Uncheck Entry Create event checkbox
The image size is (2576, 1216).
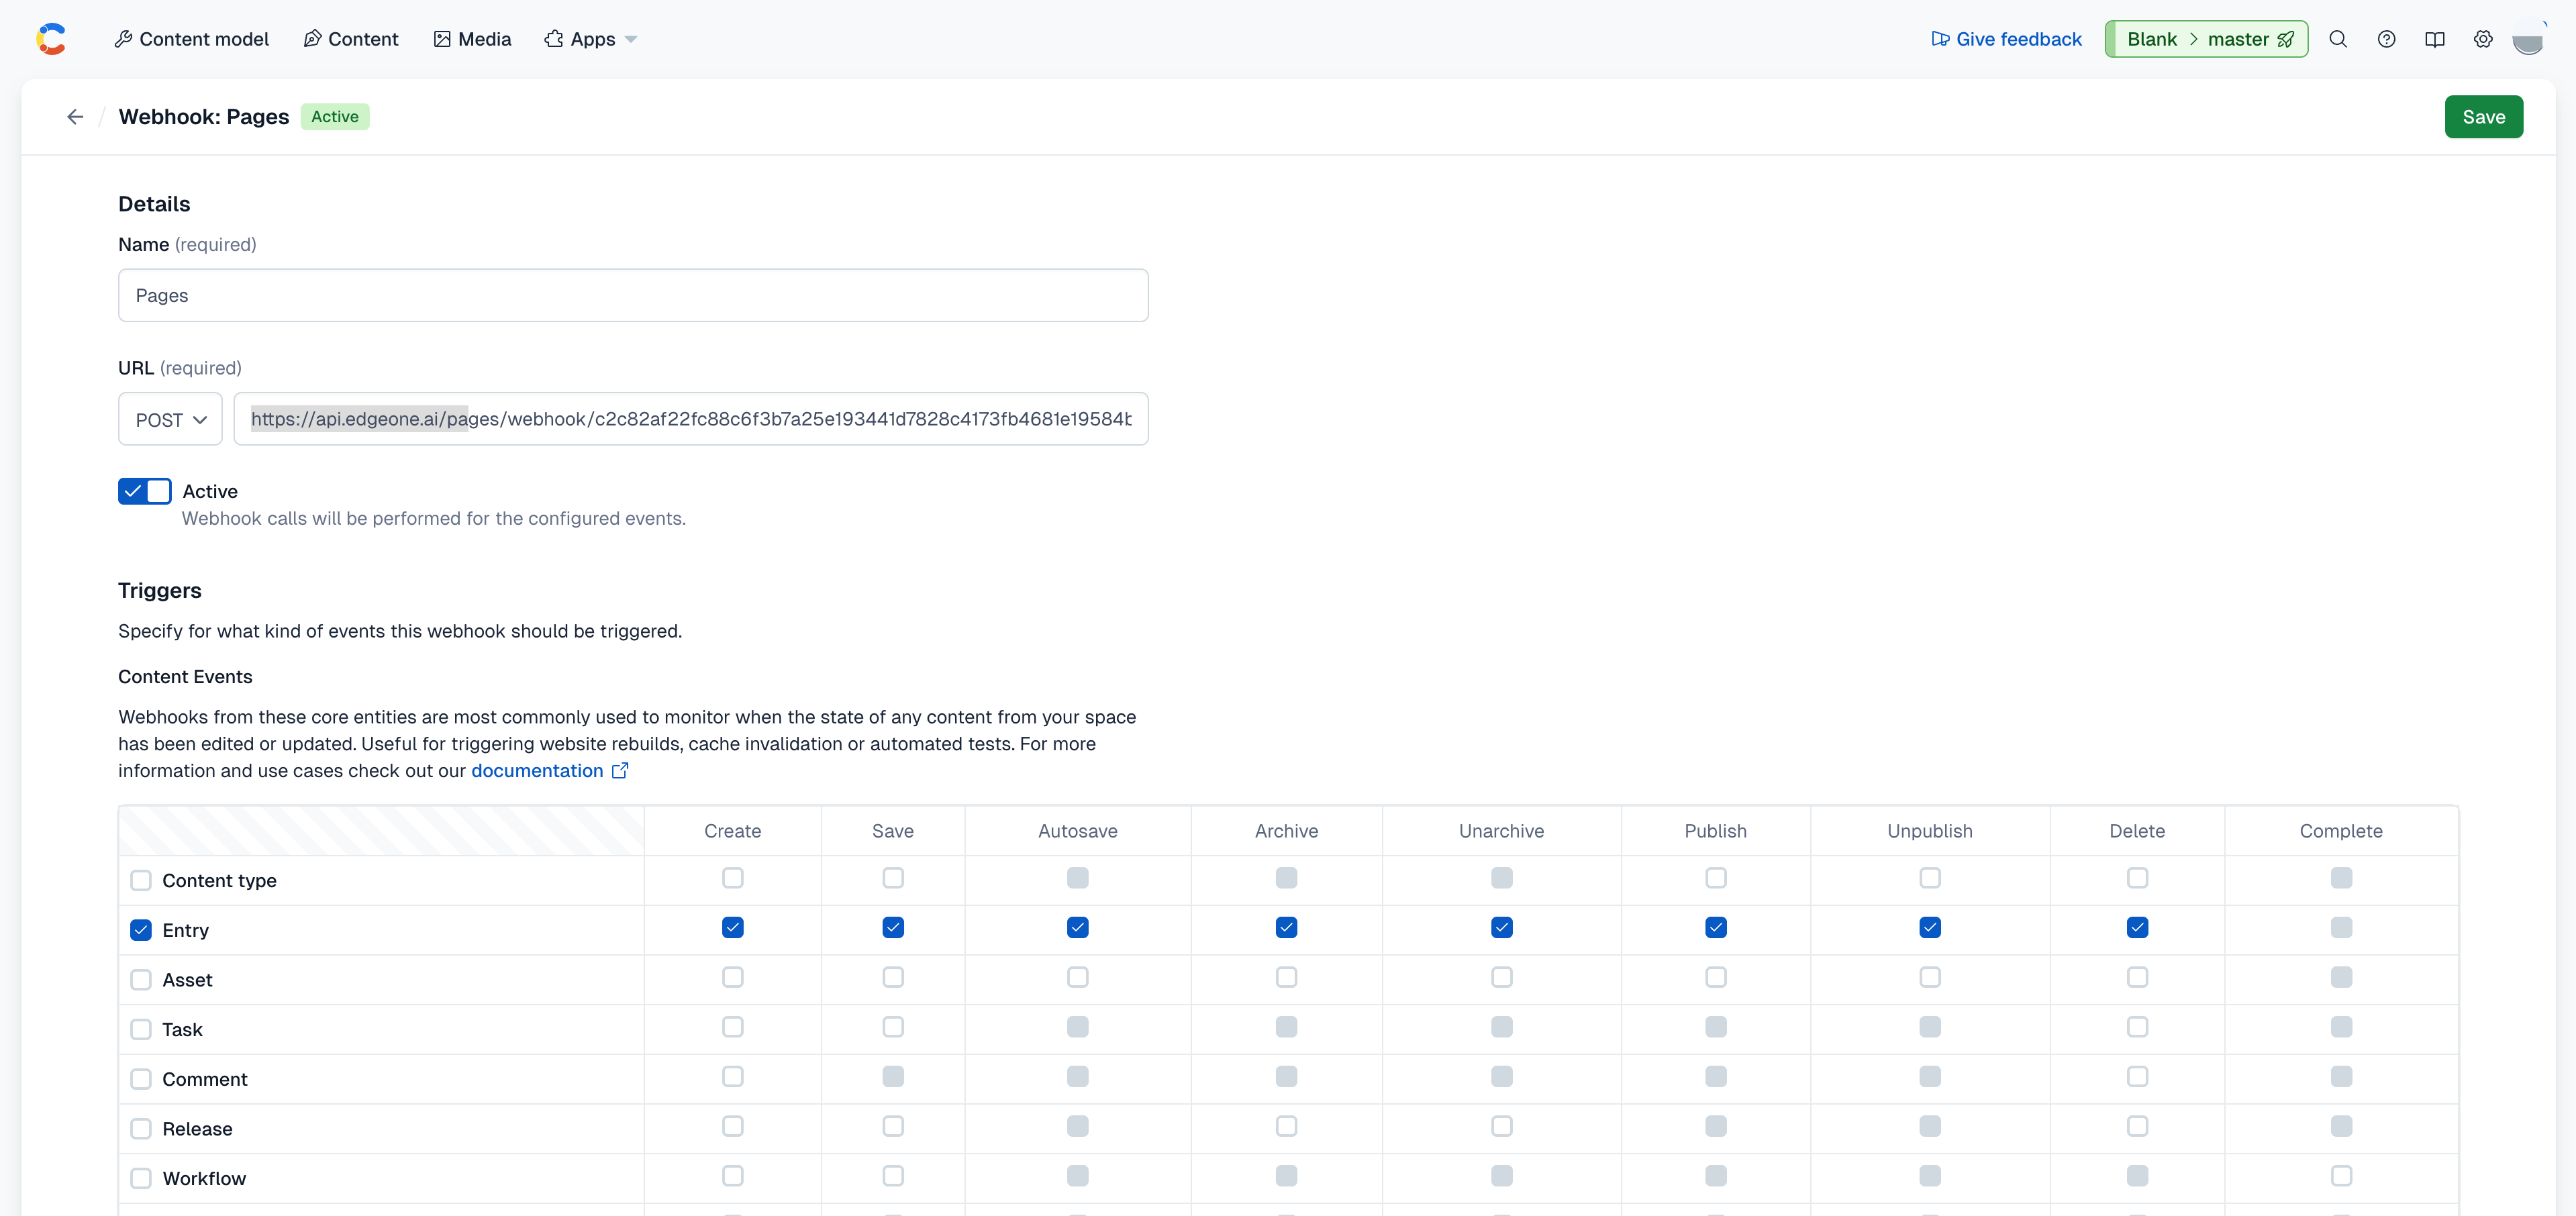click(x=733, y=927)
